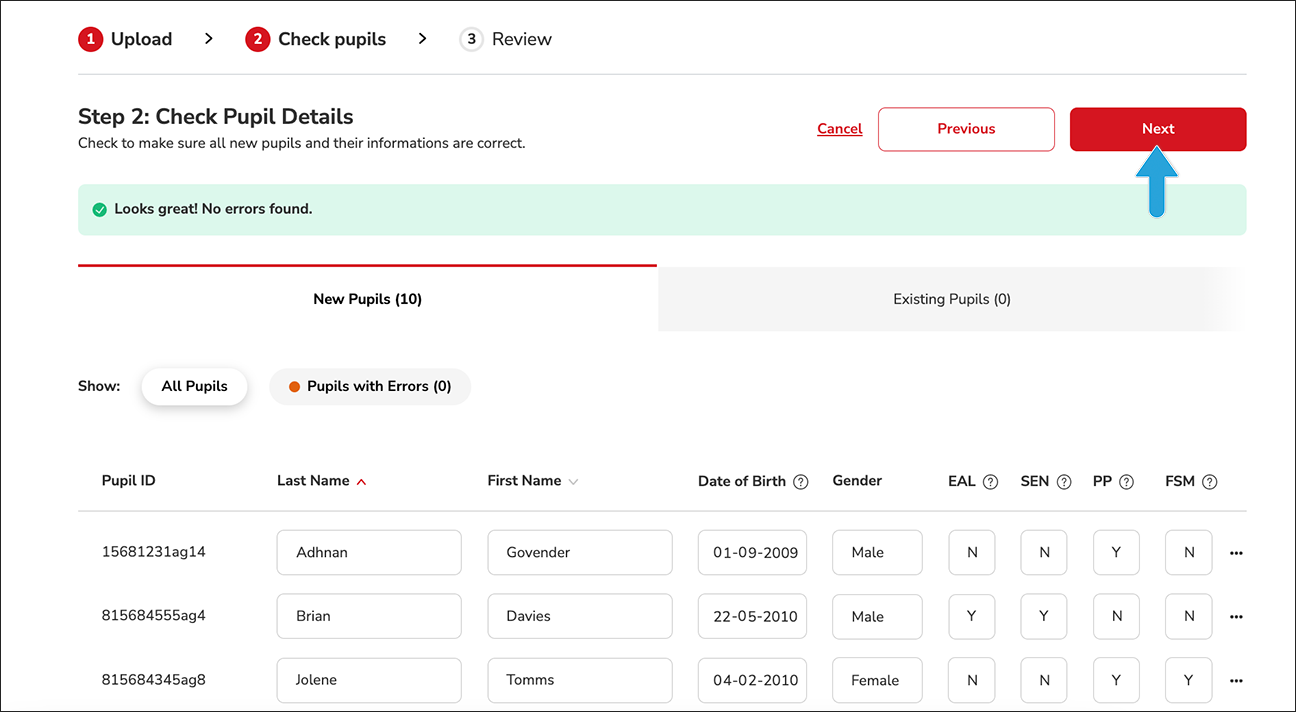Sort by the First Name column chevron
1296x712 pixels.
(x=573, y=481)
